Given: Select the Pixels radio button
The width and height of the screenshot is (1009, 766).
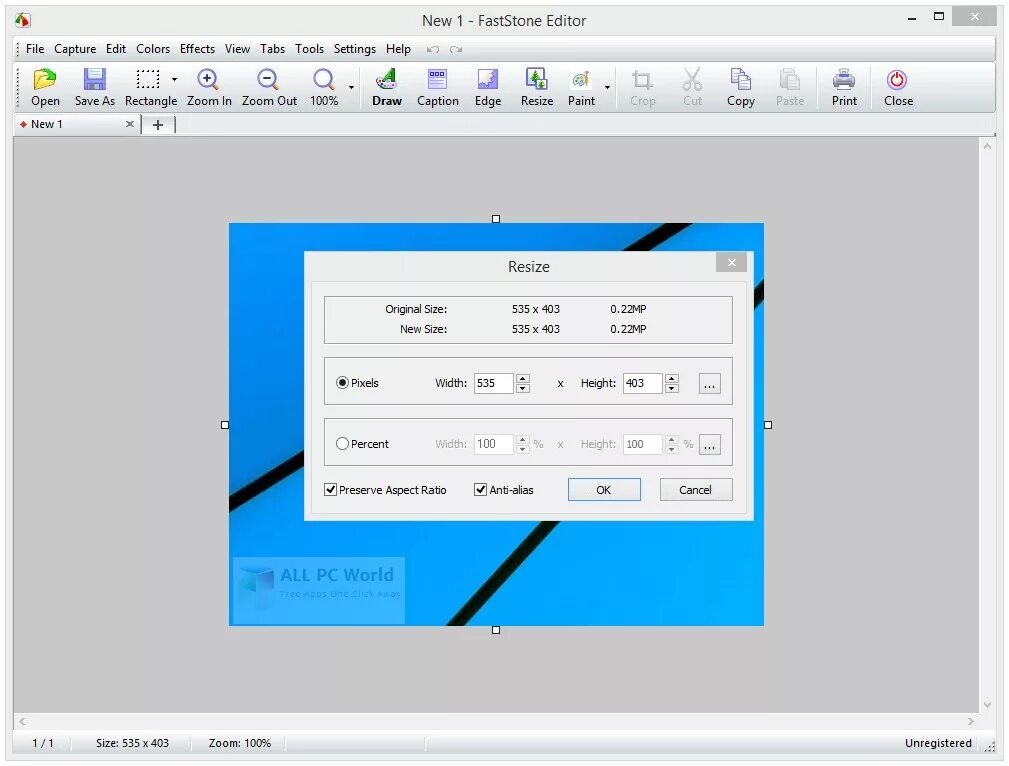Looking at the screenshot, I should [342, 383].
